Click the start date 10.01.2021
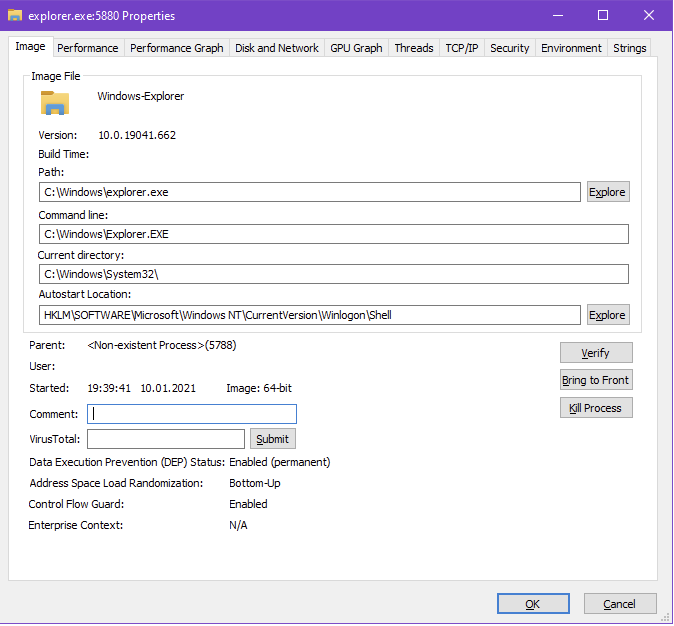Image resolution: width=674 pixels, height=626 pixels. click(168, 388)
